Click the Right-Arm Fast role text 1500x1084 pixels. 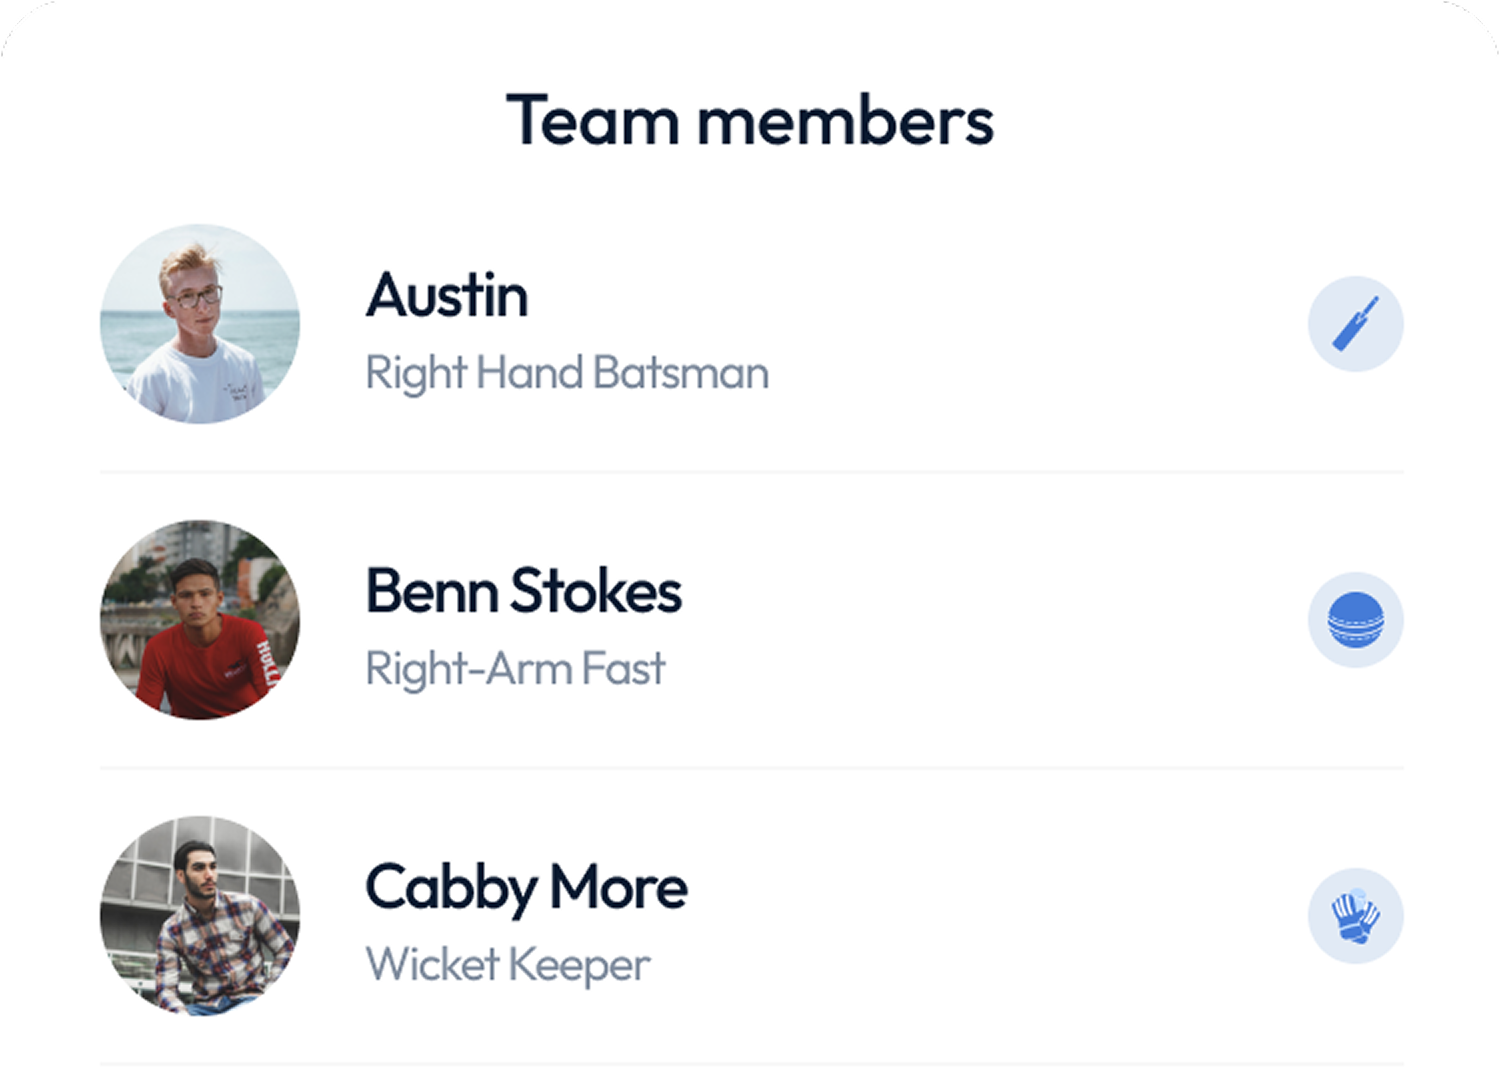(515, 669)
